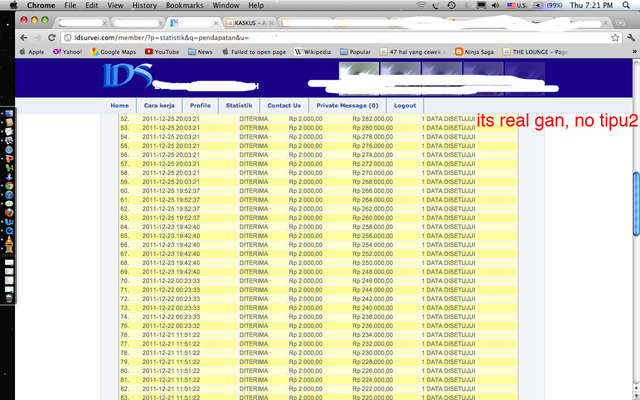Go to the Statistik page link
The image size is (640, 400).
point(239,105)
